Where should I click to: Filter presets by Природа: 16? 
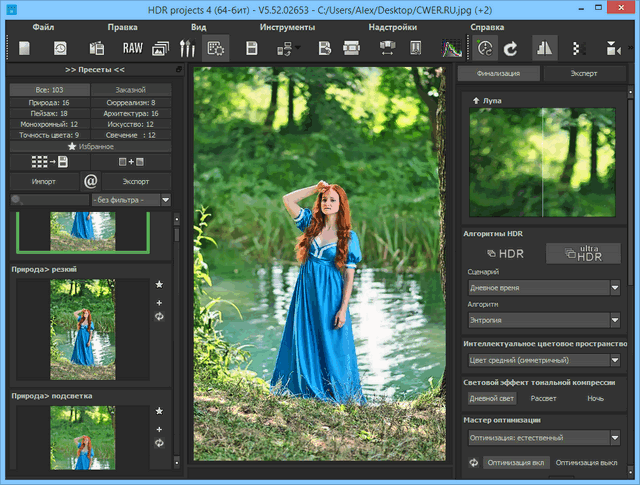(49, 102)
